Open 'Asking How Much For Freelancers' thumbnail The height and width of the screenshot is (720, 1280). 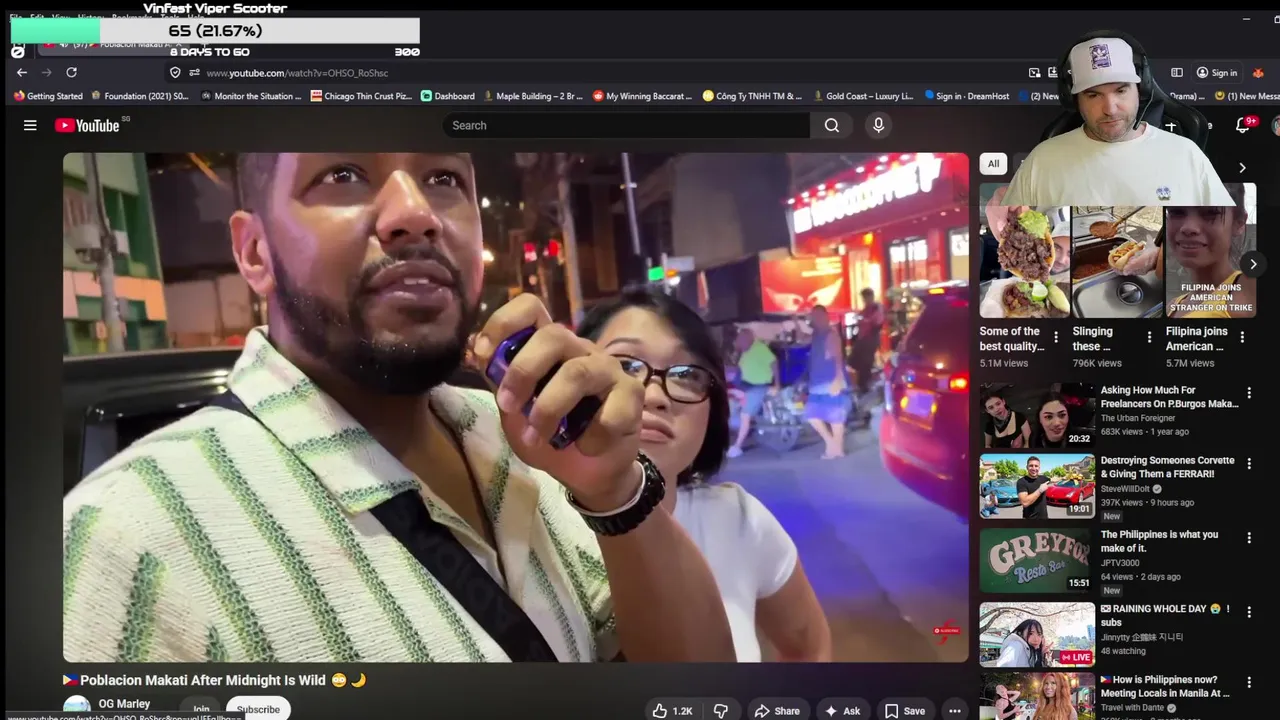coord(1037,415)
